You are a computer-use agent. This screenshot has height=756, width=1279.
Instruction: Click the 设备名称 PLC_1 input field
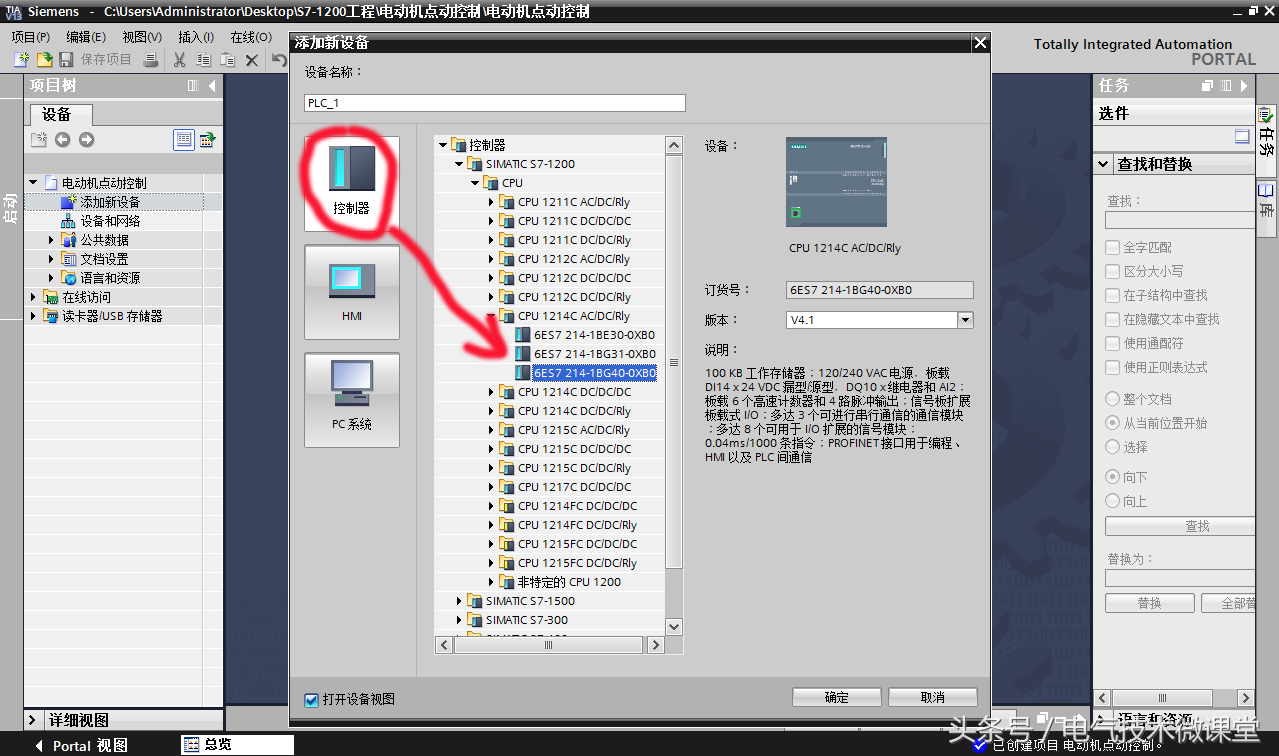[x=495, y=103]
